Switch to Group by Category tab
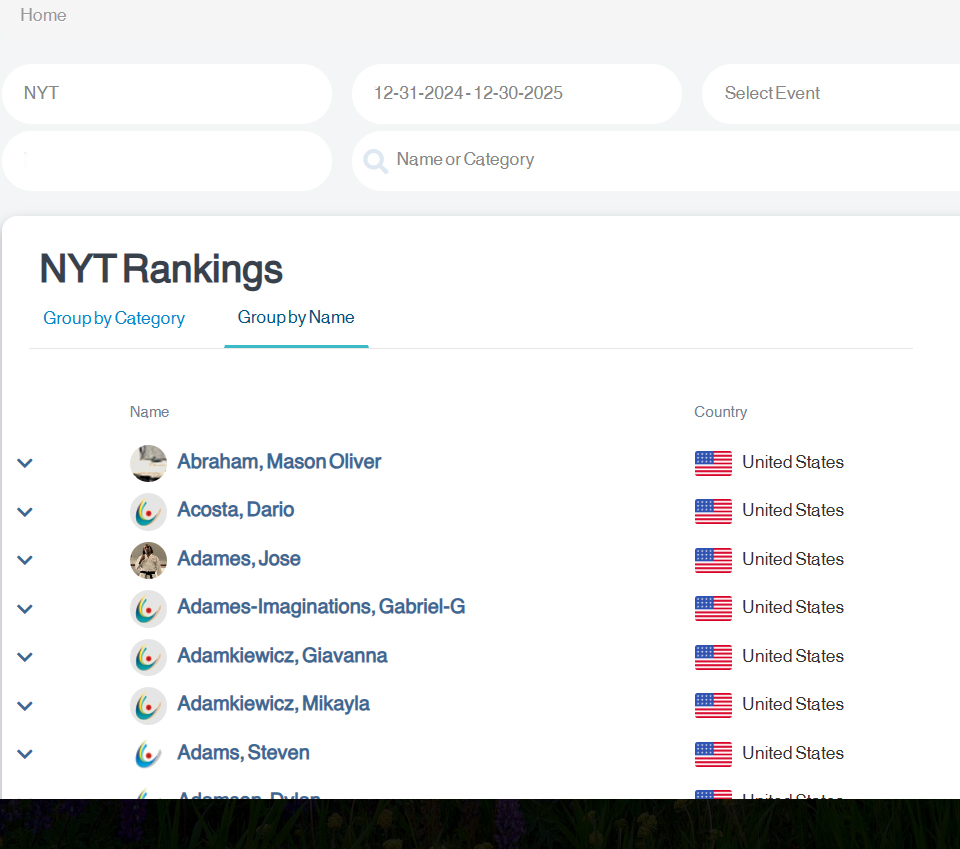 point(114,319)
